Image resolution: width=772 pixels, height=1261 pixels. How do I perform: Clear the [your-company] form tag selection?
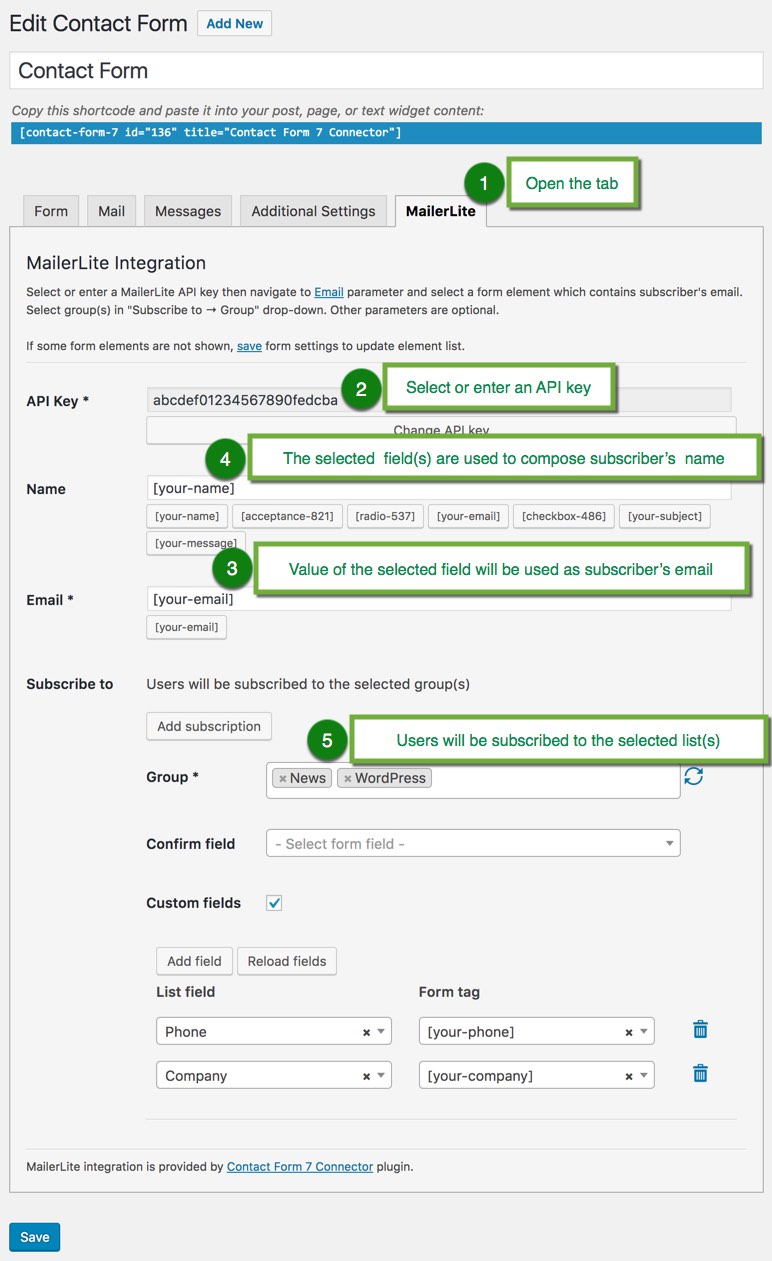click(629, 1076)
